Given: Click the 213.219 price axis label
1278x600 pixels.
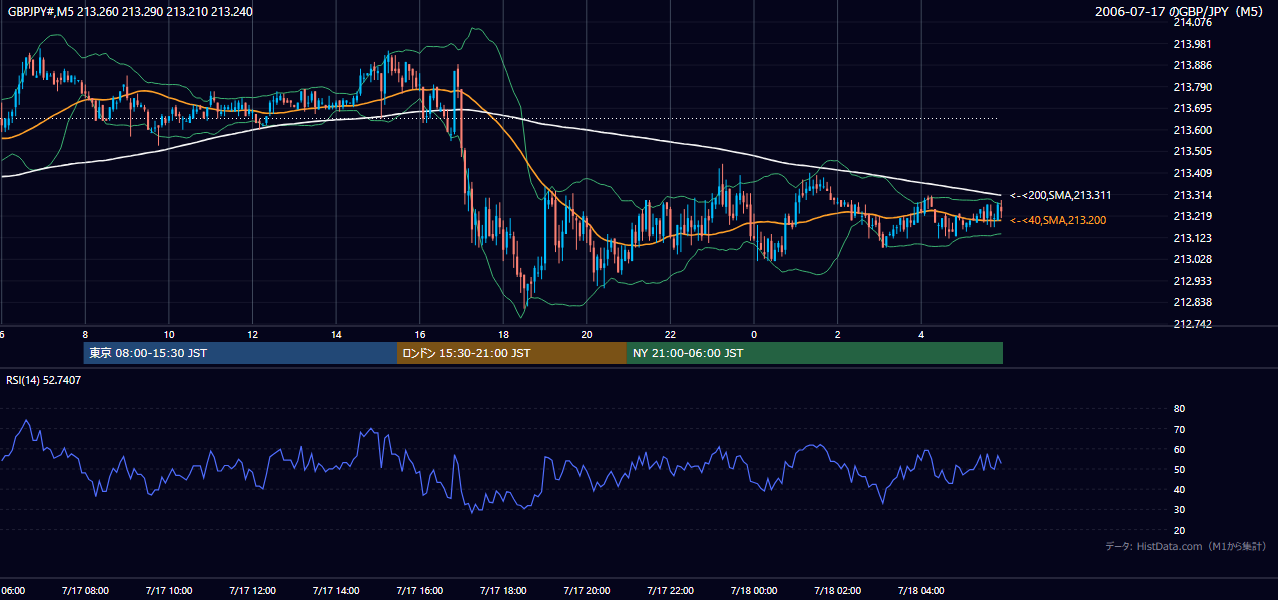Looking at the screenshot, I should (x=1191, y=216).
